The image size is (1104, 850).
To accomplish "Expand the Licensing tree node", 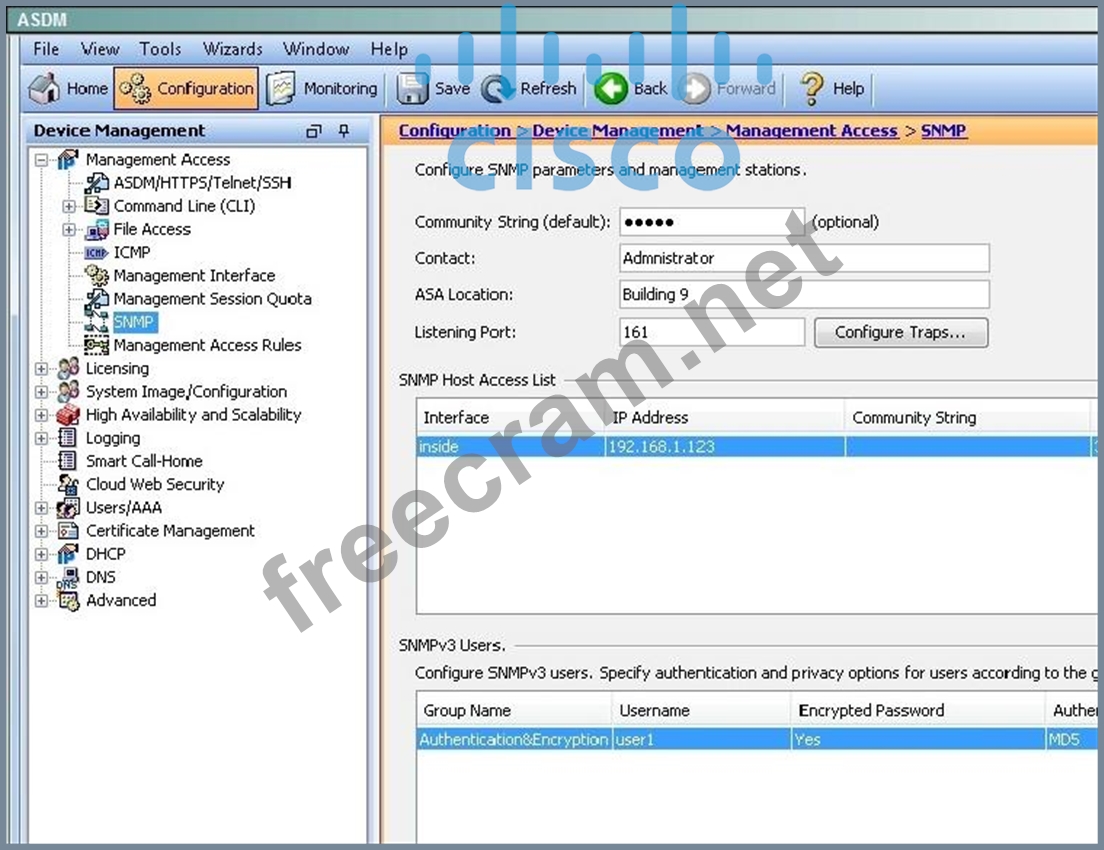I will 41,369.
